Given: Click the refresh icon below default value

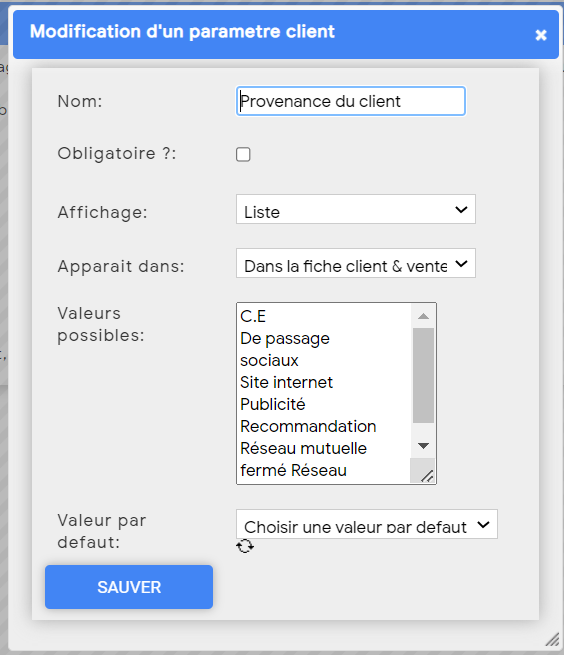Looking at the screenshot, I should pos(245,546).
